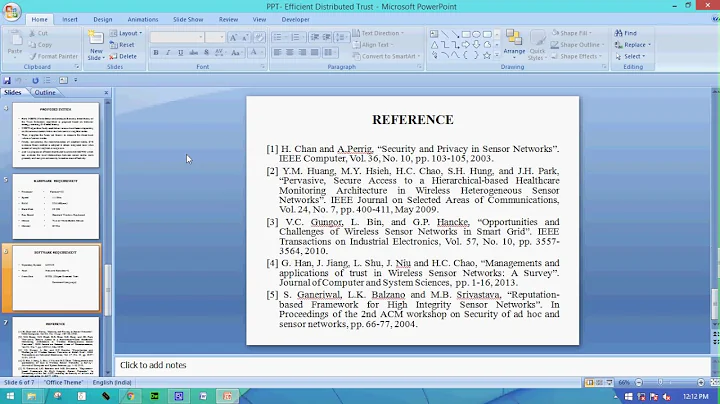Click Increase Font Size icon
Viewport: 720px width, 404px height.
tap(233, 38)
